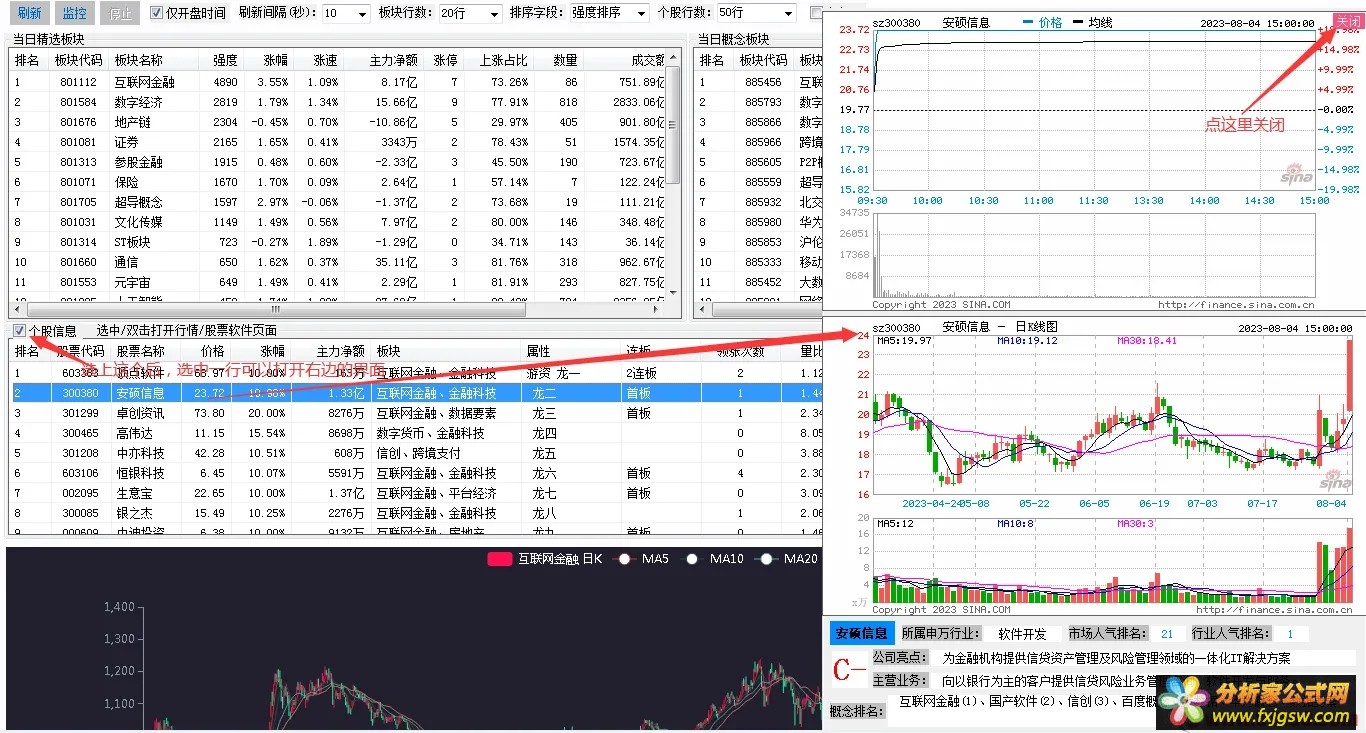The image size is (1366, 733).
Task: Click the 量比 column header in stock table
Action: [807, 351]
